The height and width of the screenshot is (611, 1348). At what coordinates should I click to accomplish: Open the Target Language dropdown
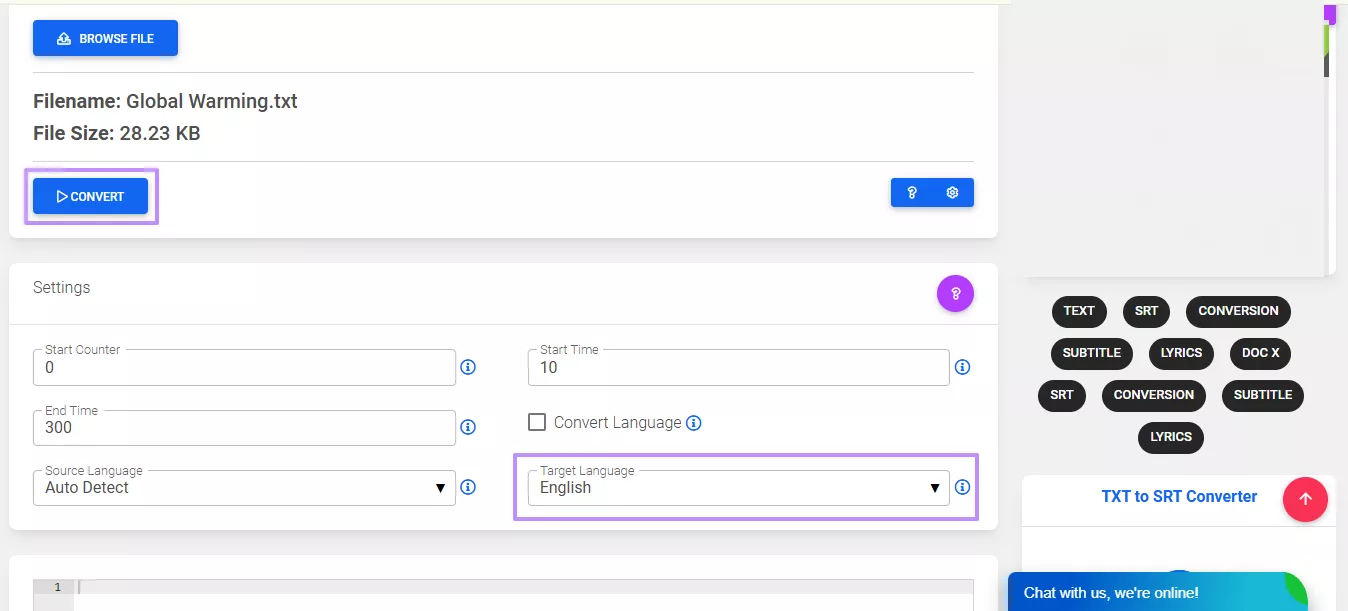point(934,487)
